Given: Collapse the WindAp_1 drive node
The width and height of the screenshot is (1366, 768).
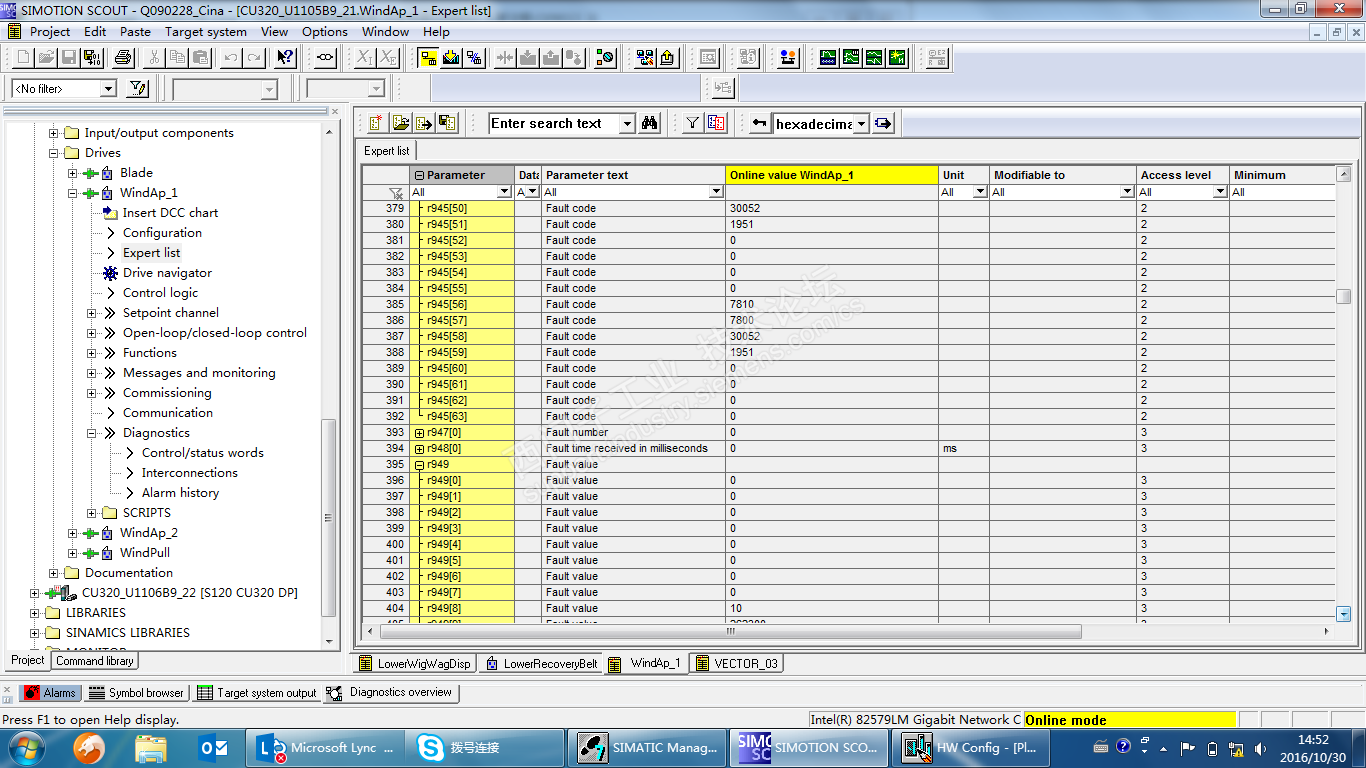Looking at the screenshot, I should (73, 193).
